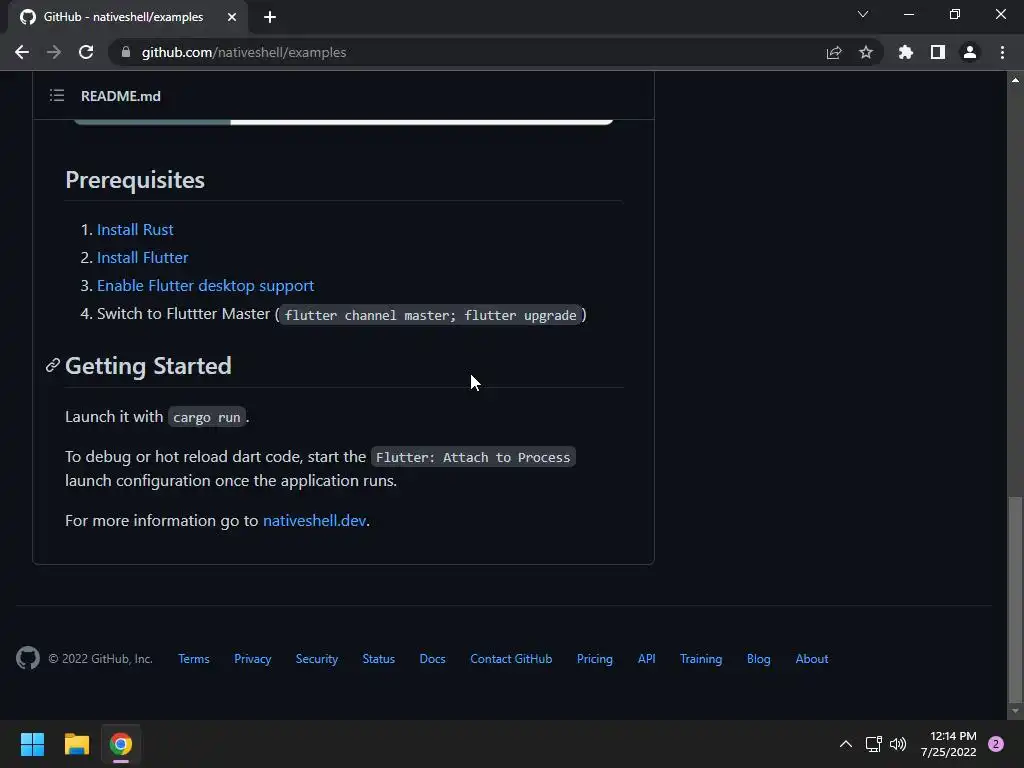Visit the nativeshell.dev link
Screen dimensions: 1024x768
tap(314, 520)
